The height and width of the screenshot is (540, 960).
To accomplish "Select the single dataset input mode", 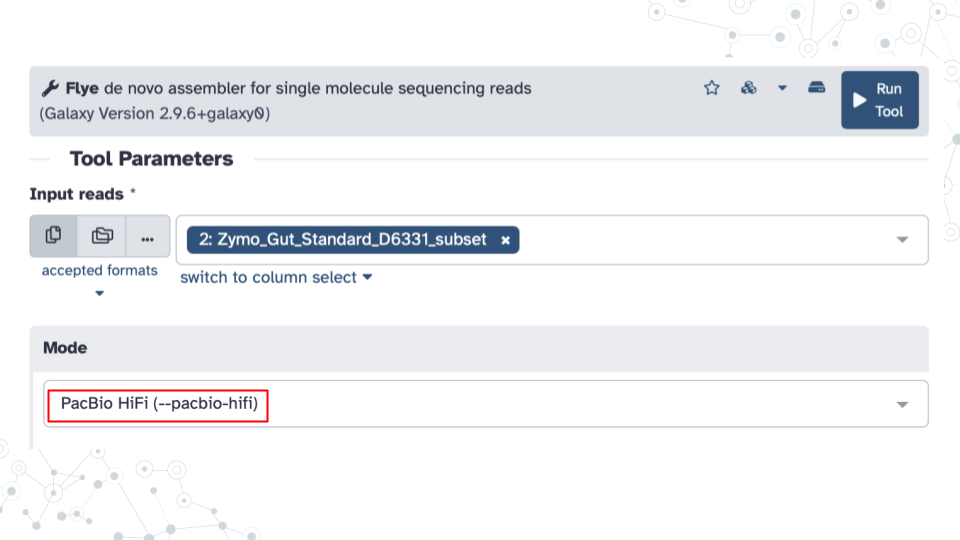I will [54, 236].
